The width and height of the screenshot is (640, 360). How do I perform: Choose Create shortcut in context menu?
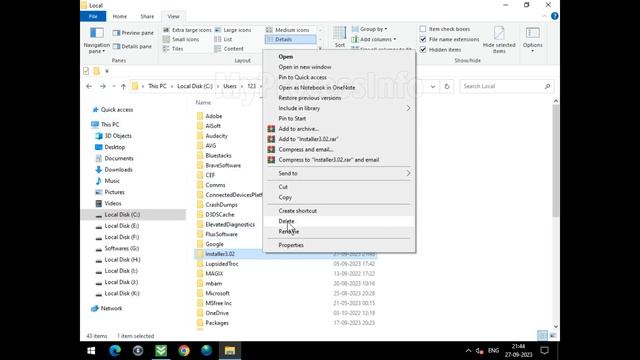[340, 211]
